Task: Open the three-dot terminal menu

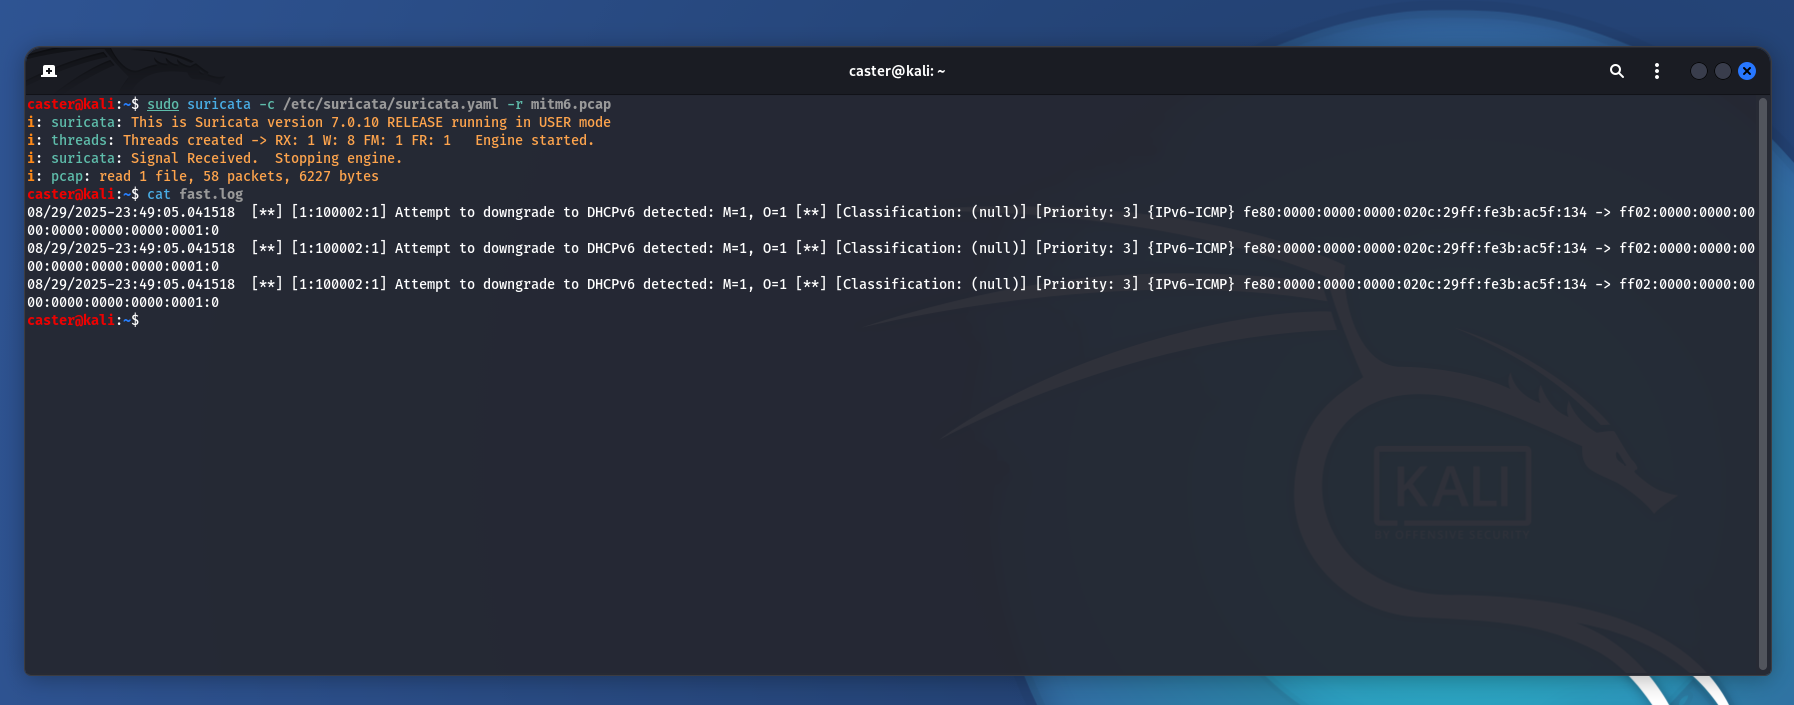Action: (1657, 71)
